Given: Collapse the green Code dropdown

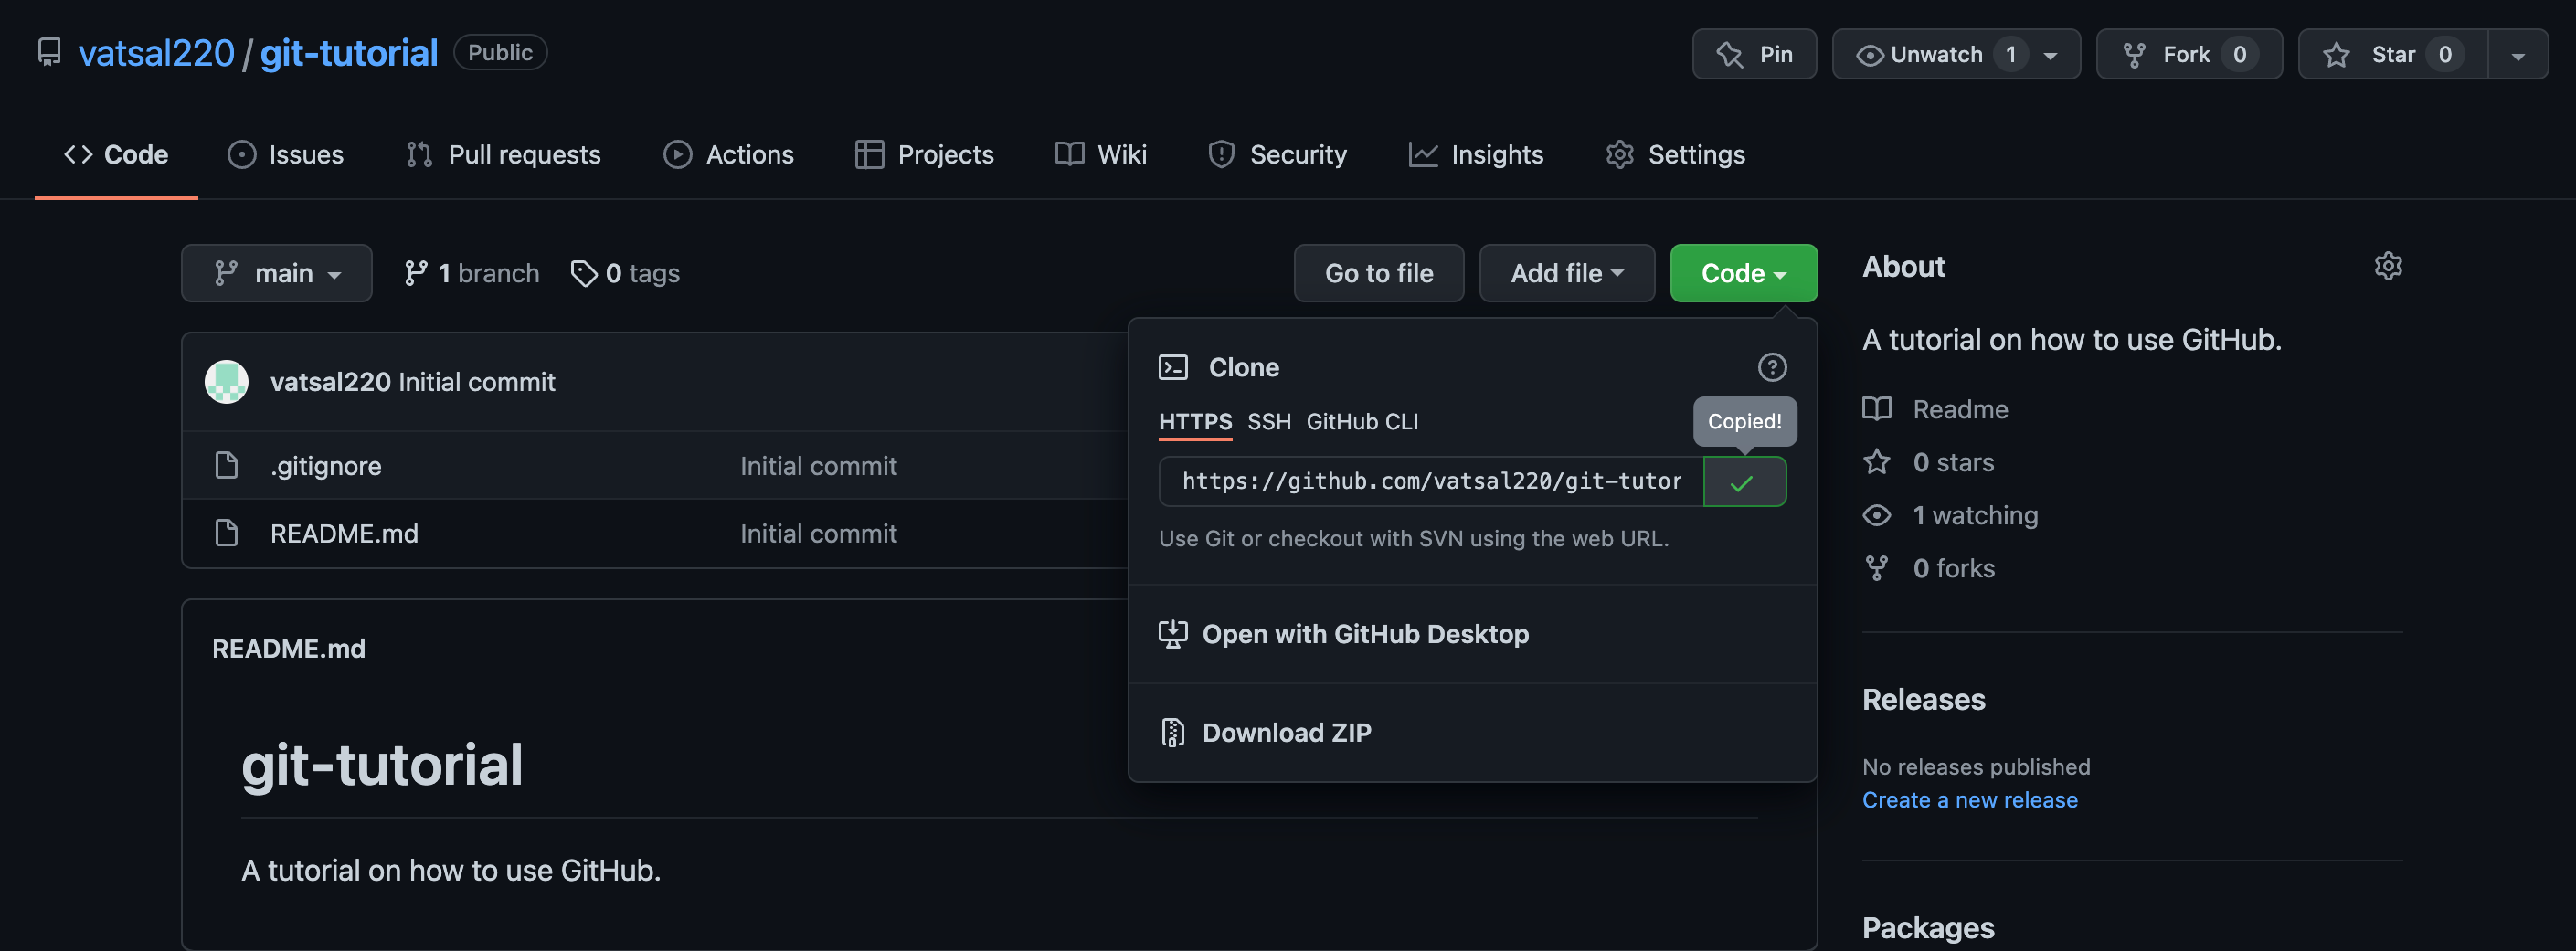Looking at the screenshot, I should [x=1744, y=273].
